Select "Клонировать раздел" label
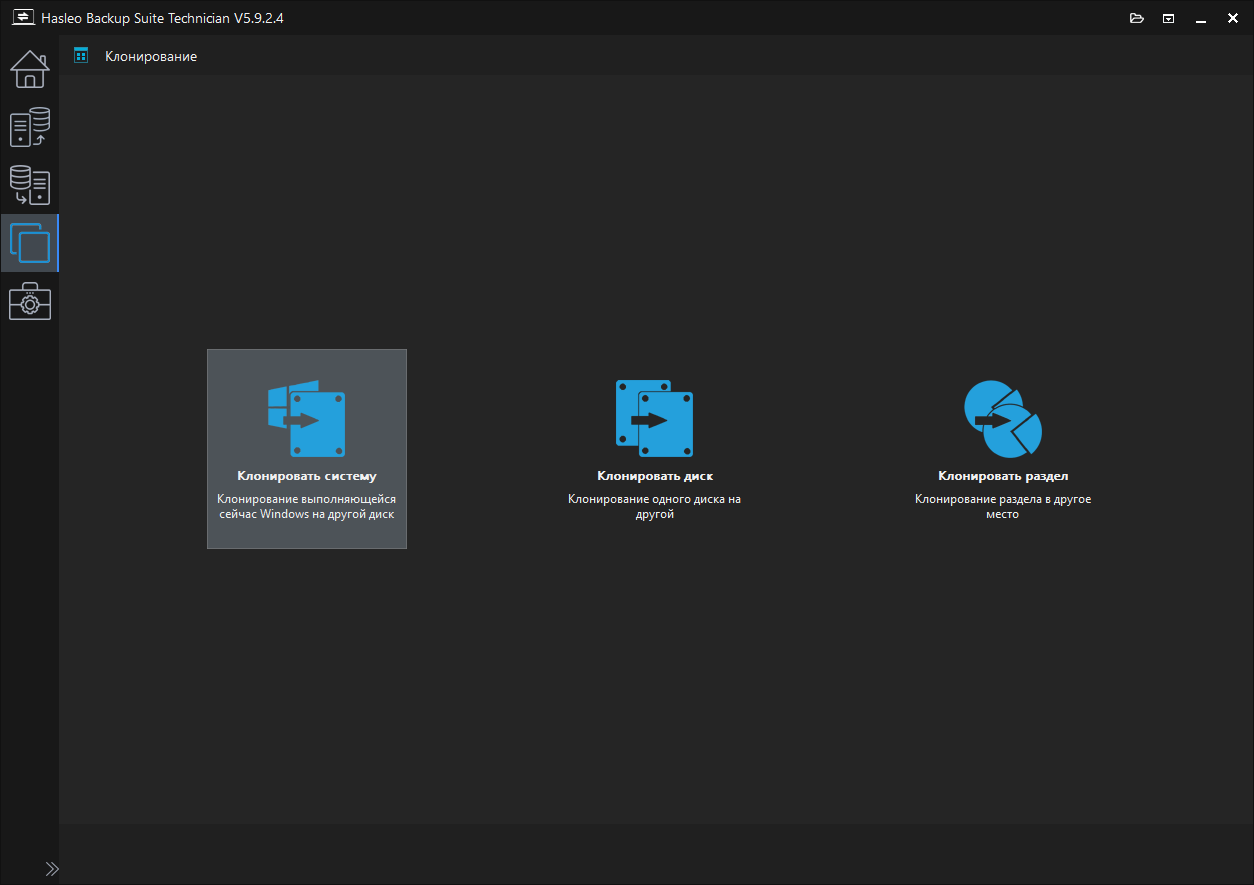This screenshot has height=885, width=1254. [x=1003, y=477]
